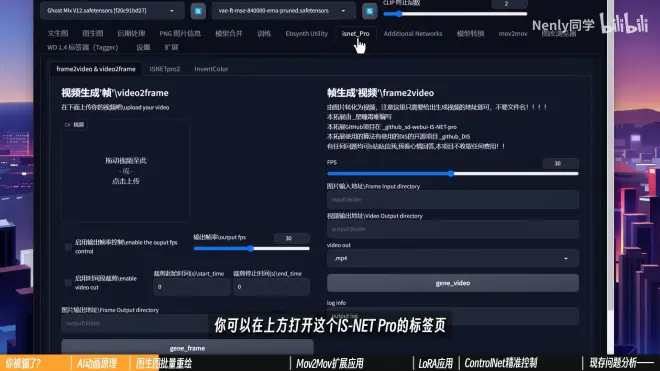660x371 pixels.
Task: Expand the video out .mp4 dropdown
Action: [452, 258]
